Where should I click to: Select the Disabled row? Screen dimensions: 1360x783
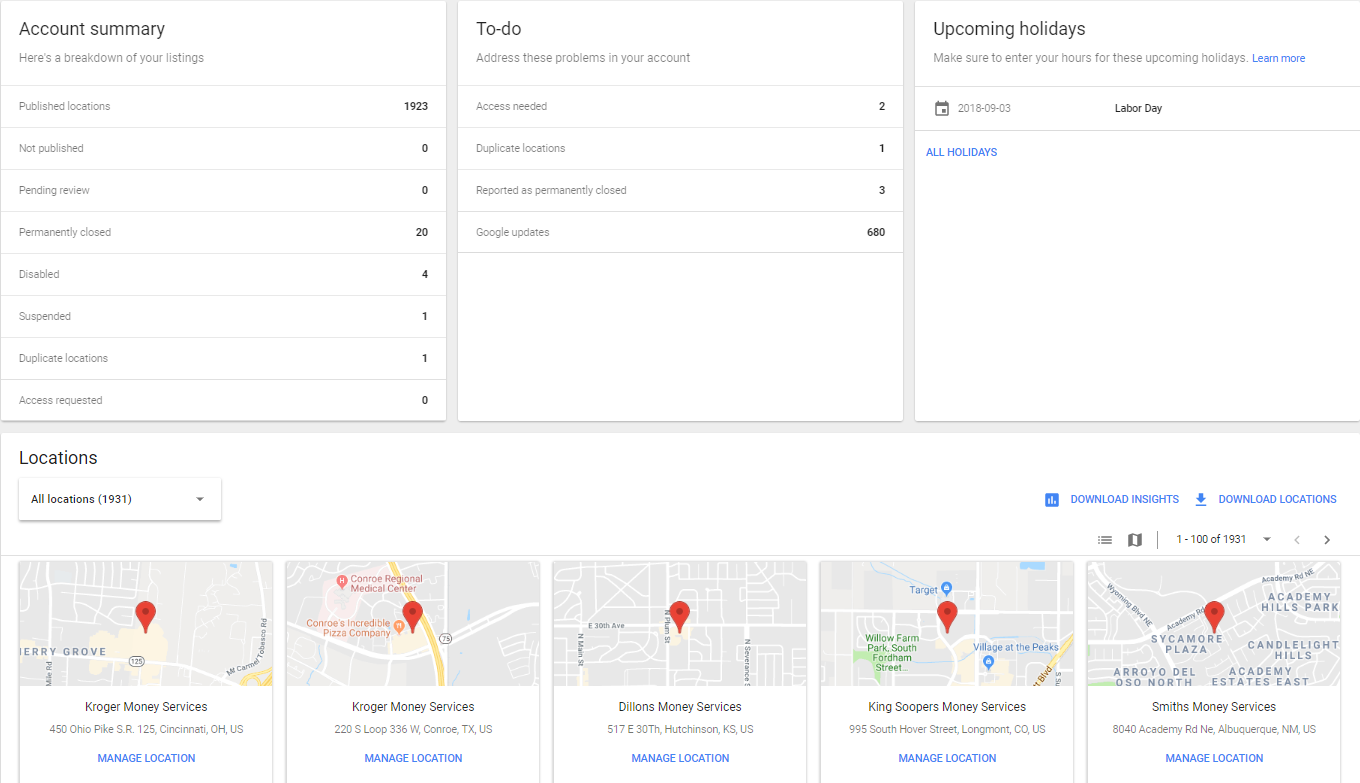(x=223, y=274)
